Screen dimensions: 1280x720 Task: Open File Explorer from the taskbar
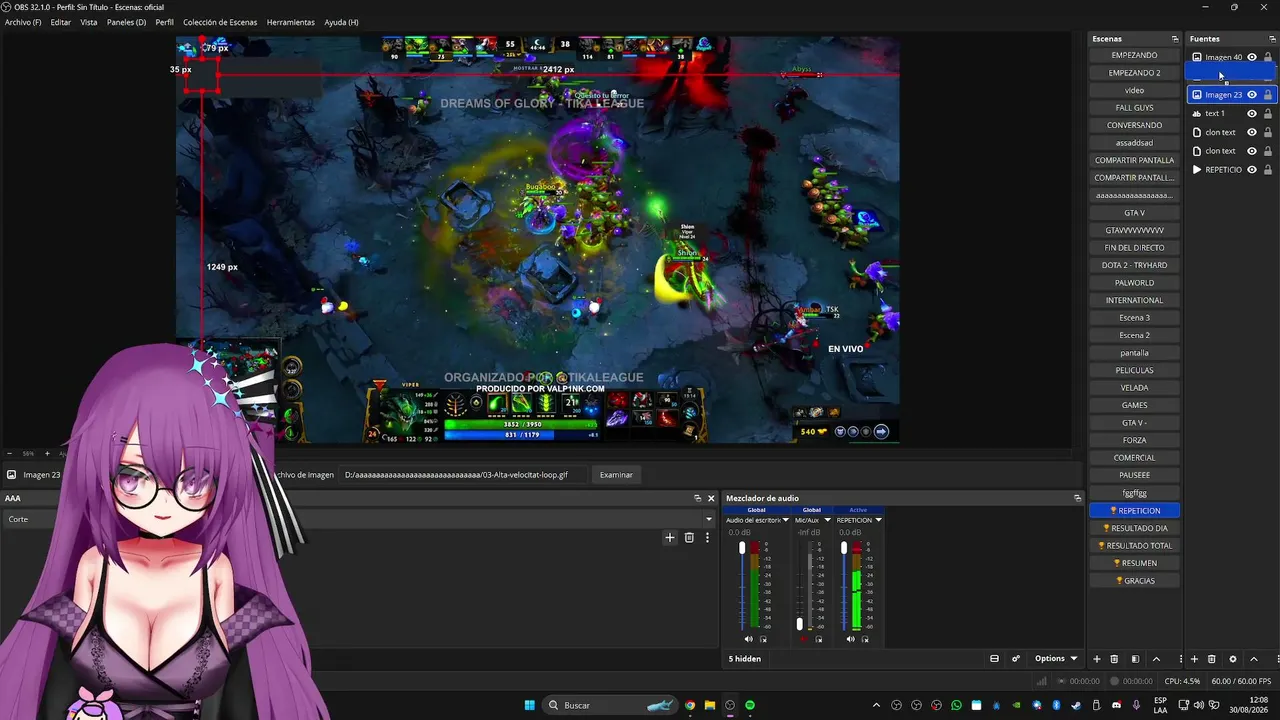click(710, 705)
